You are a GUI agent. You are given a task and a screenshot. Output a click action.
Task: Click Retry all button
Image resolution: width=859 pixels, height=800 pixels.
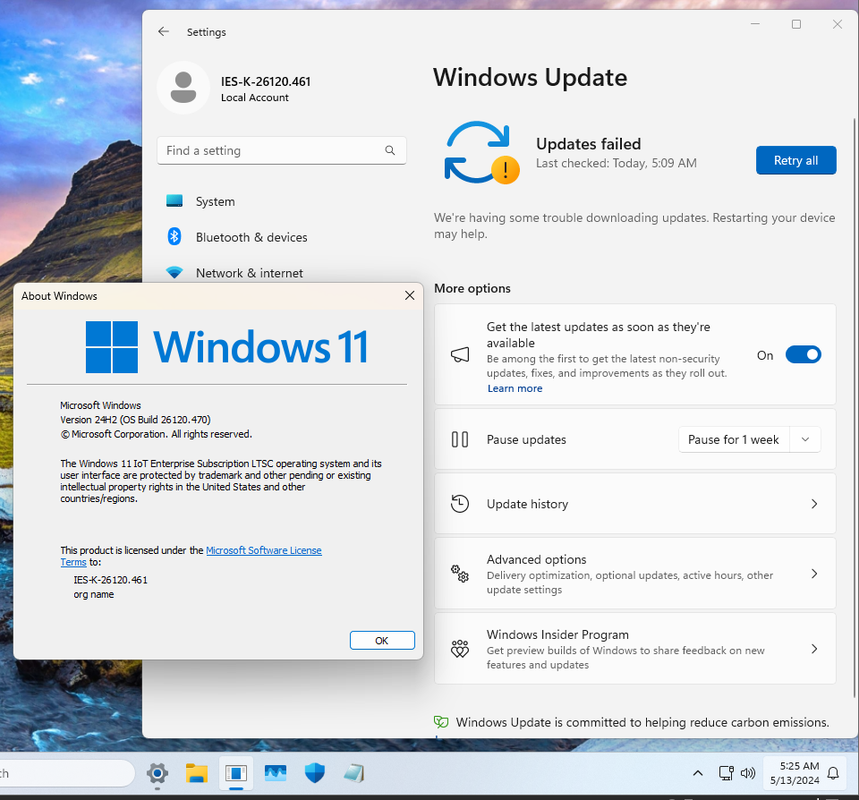pyautogui.click(x=795, y=161)
